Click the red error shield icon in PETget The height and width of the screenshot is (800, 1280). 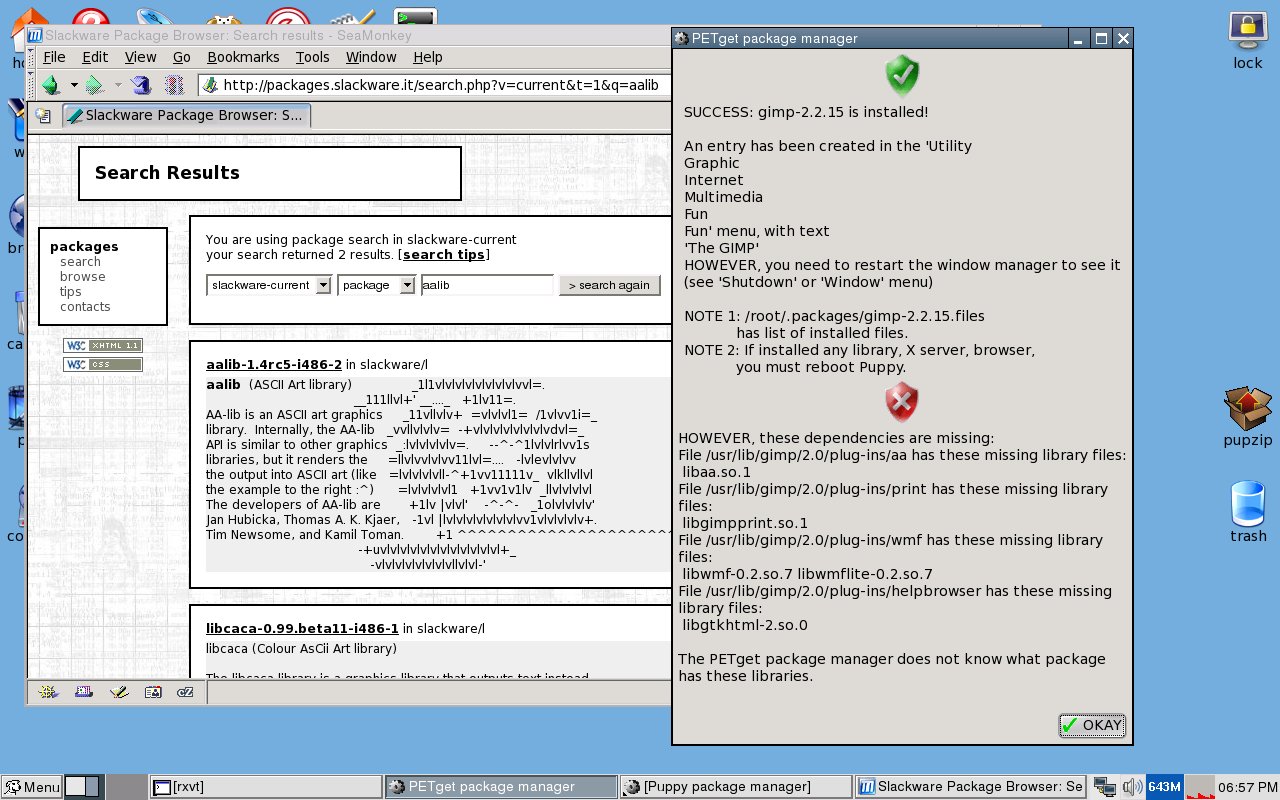[x=902, y=402]
